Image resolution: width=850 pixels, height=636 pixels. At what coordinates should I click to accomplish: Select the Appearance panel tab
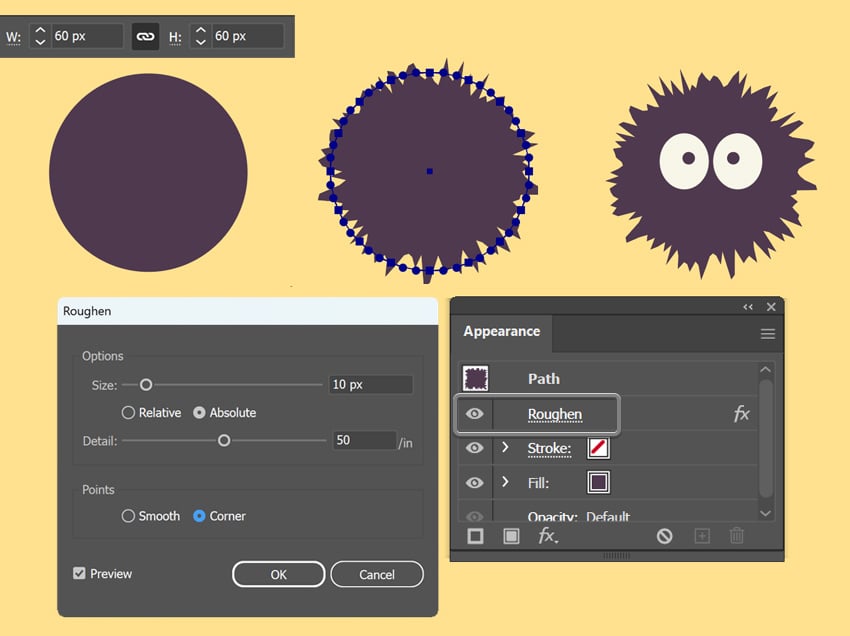501,332
